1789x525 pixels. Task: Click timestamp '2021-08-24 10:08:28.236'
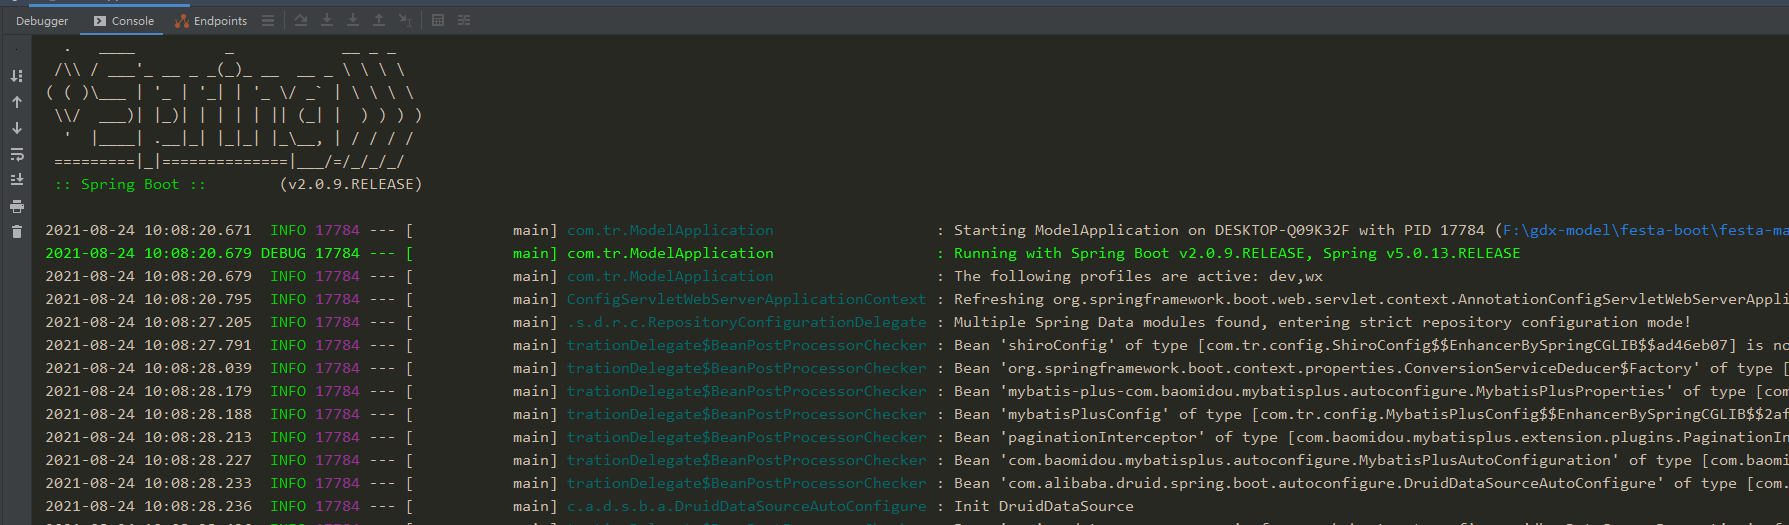pos(148,506)
